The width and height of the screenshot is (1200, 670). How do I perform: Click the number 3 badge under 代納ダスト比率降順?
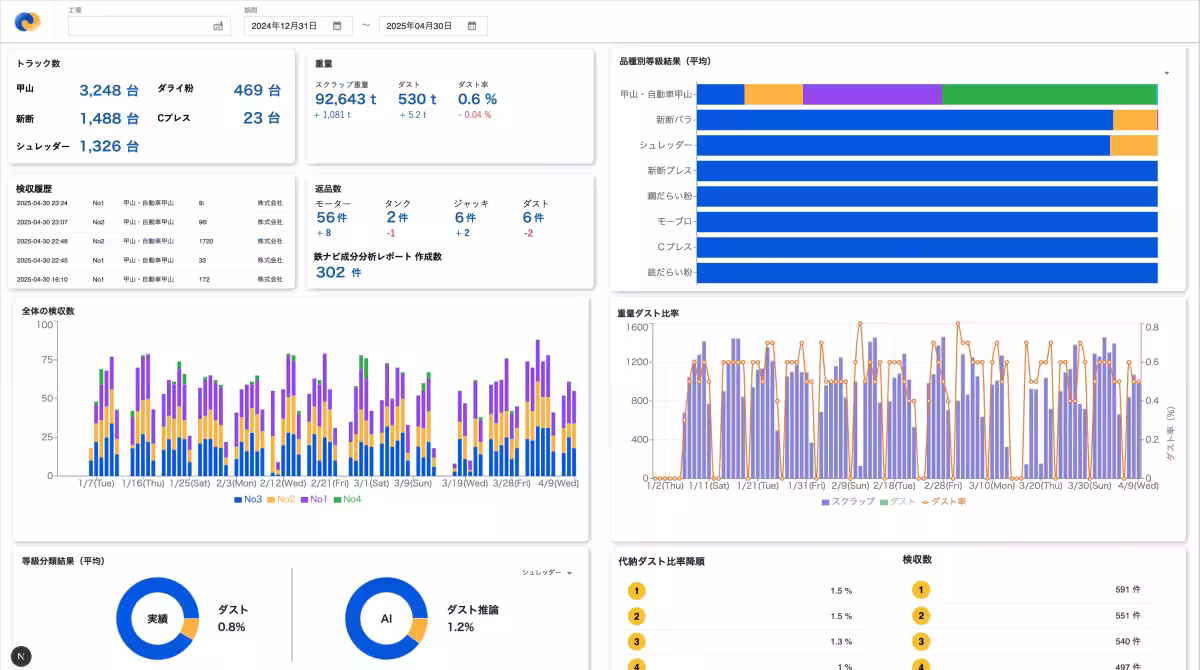coord(635,642)
